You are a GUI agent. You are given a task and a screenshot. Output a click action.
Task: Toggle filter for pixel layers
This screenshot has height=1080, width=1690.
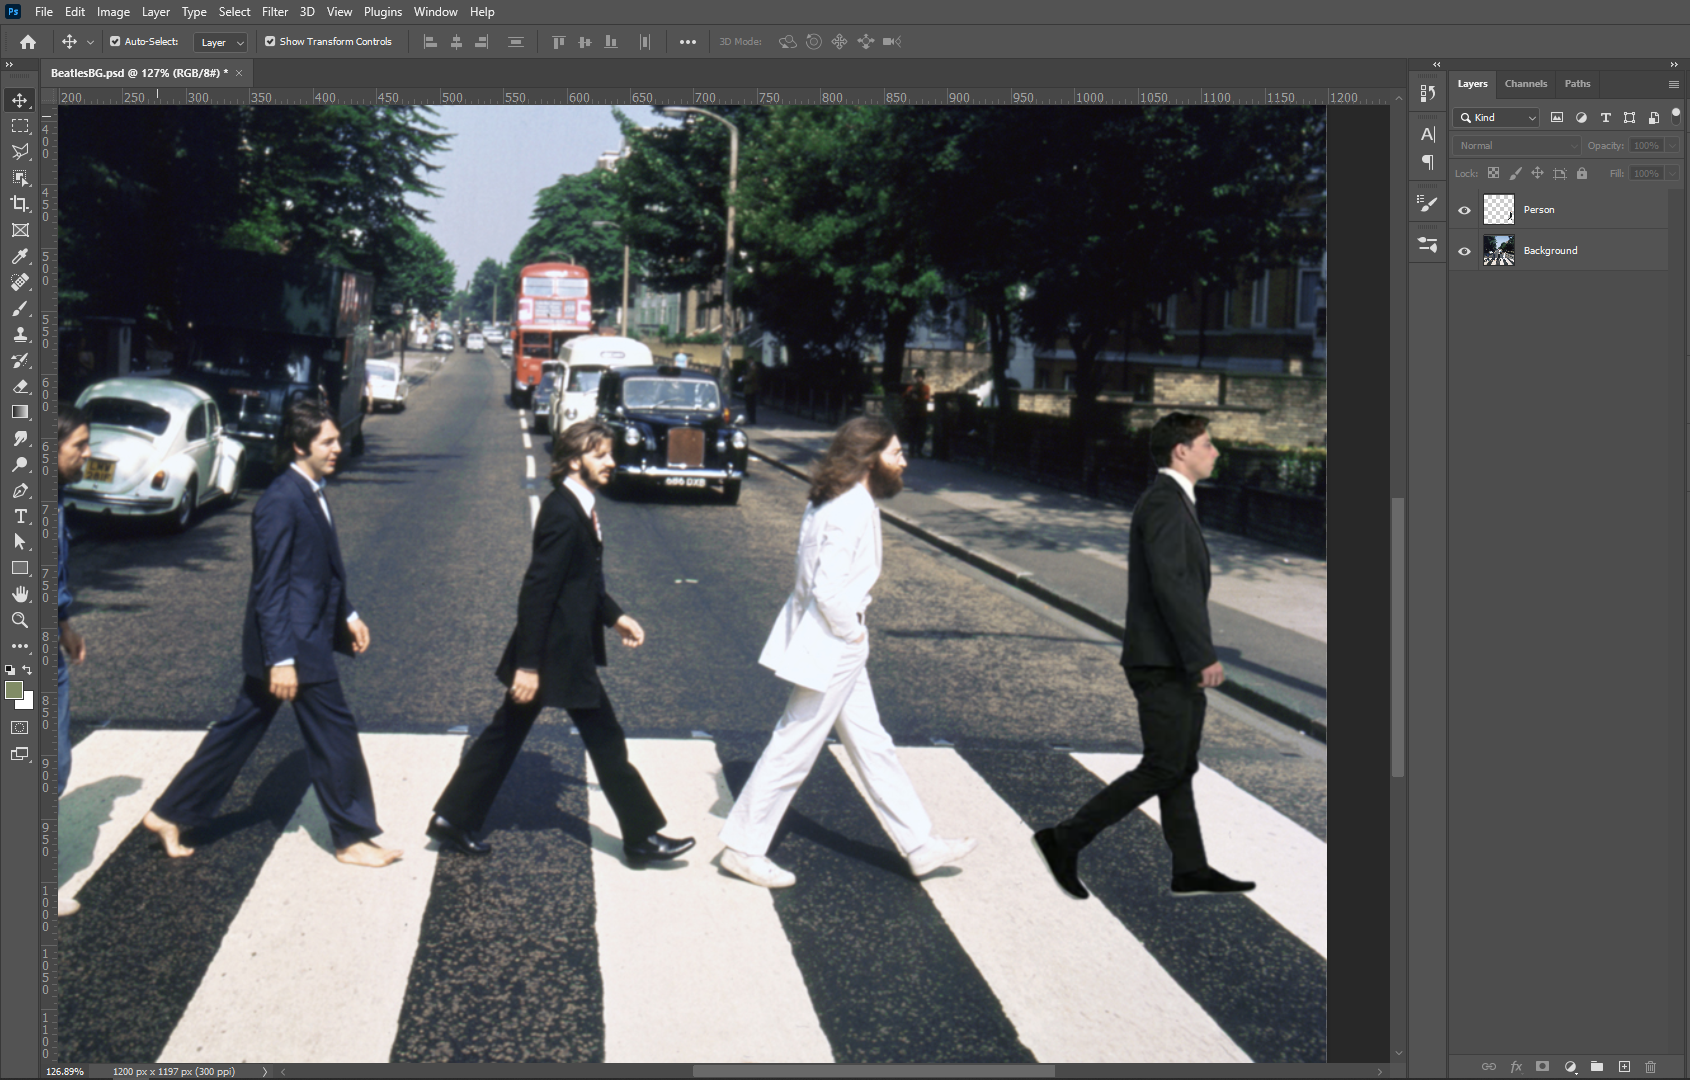click(x=1557, y=118)
